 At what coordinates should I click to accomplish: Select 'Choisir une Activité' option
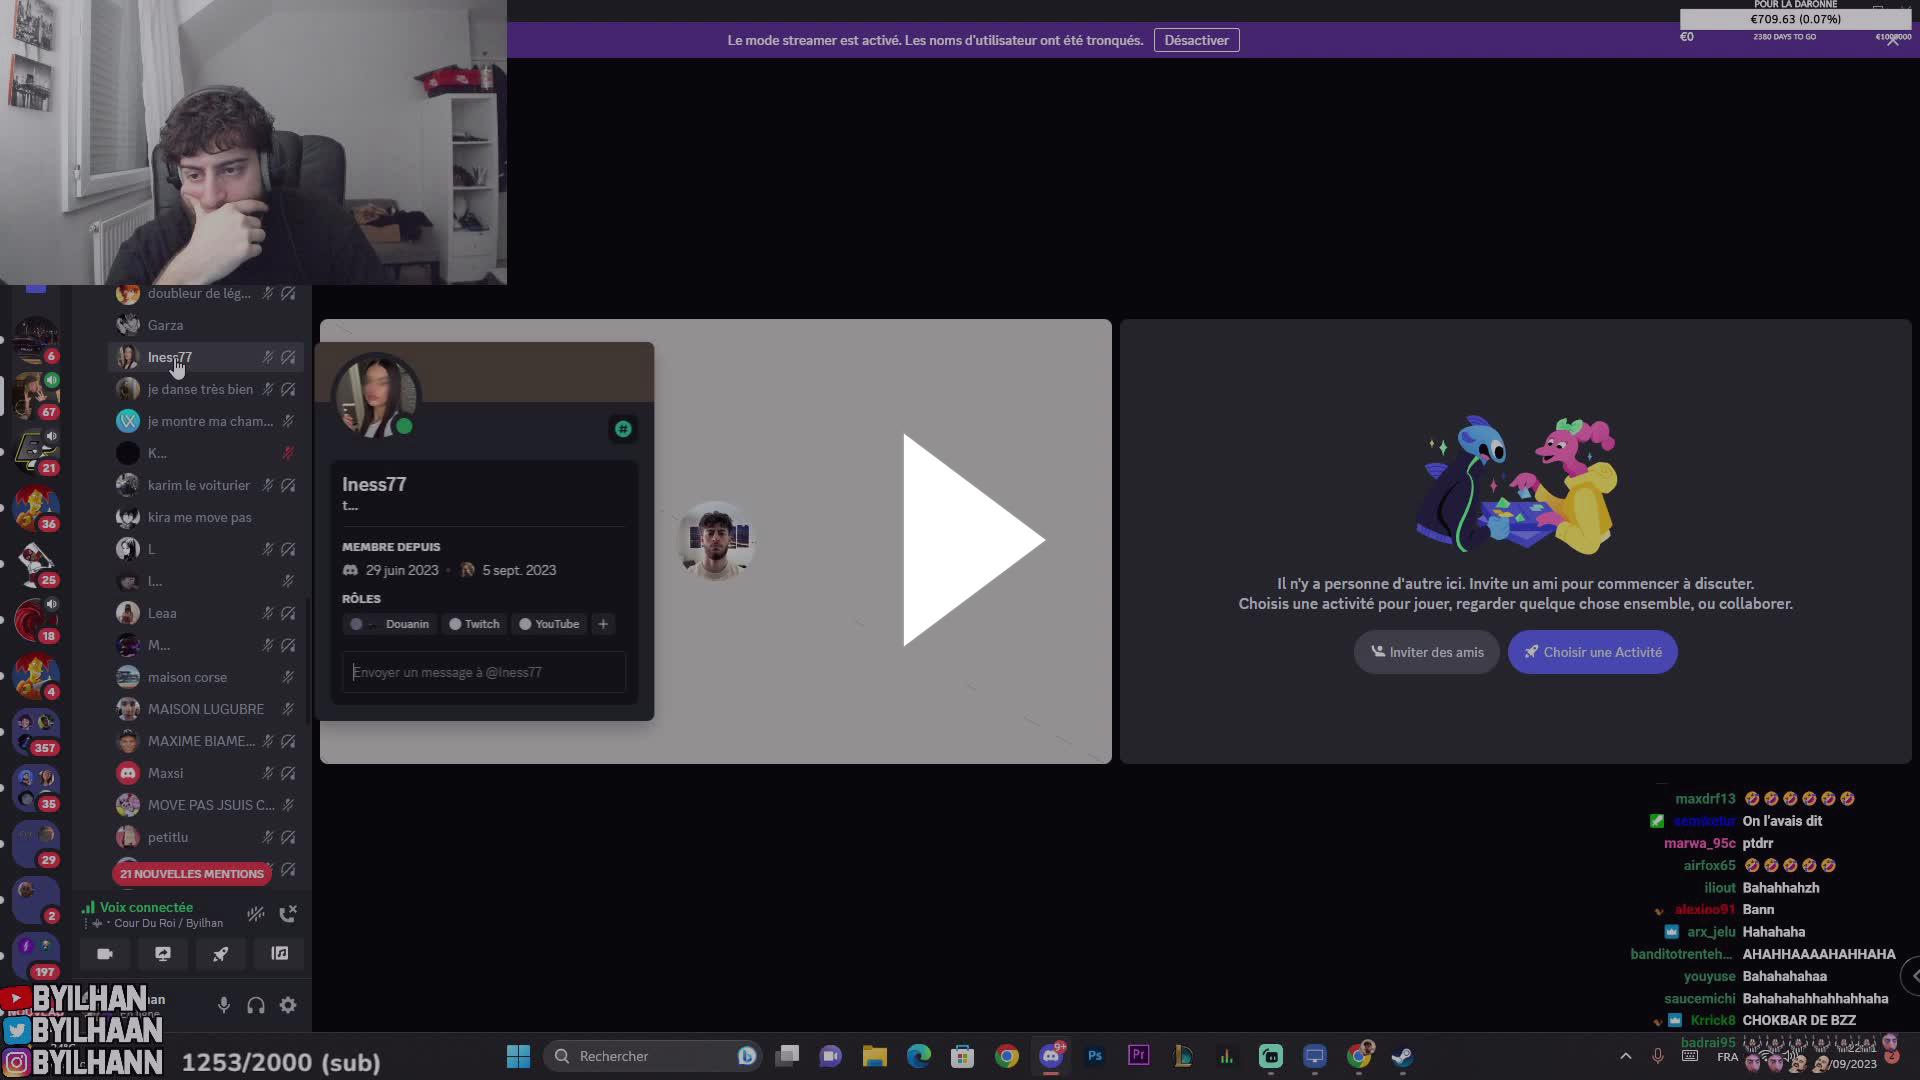pos(1590,652)
